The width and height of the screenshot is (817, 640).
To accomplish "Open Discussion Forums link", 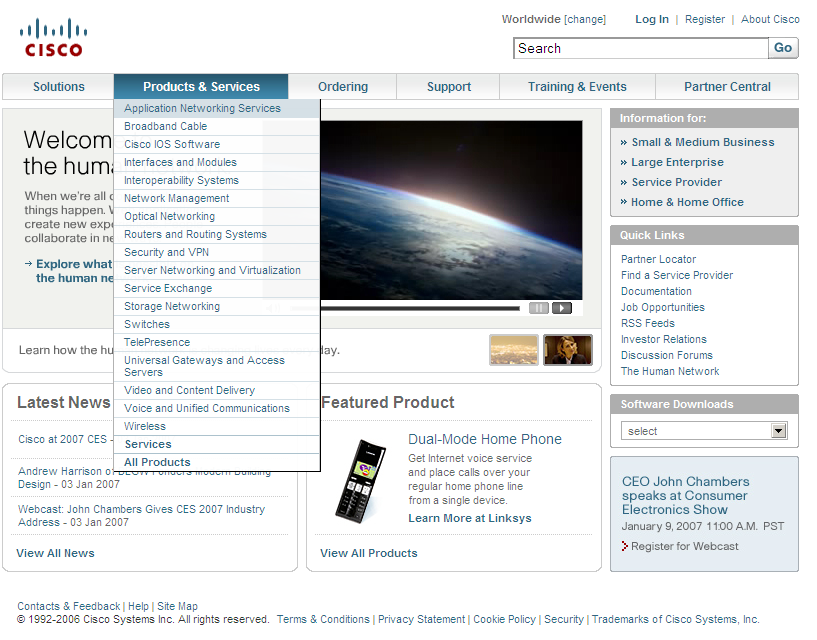I will pyautogui.click(x=666, y=355).
